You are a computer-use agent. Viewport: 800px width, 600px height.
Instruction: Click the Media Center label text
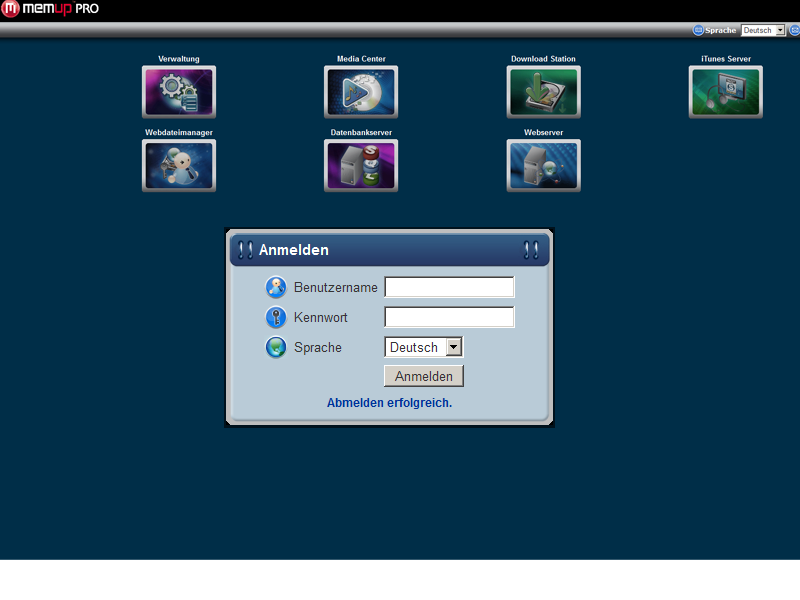tap(361, 59)
